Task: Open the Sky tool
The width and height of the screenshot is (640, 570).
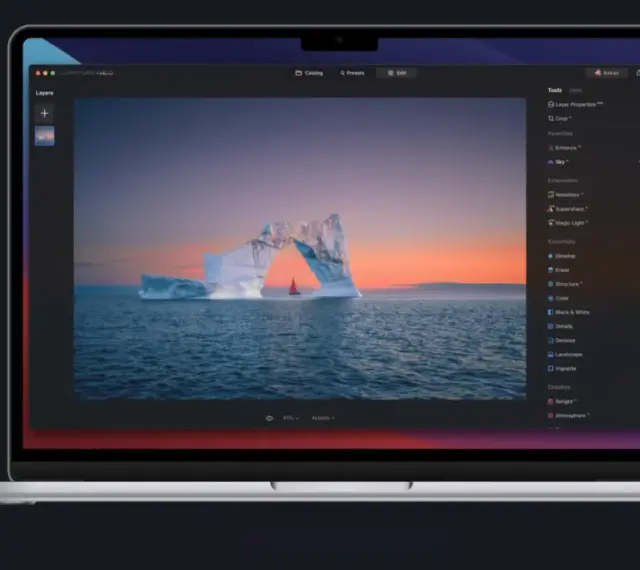Action: click(558, 162)
